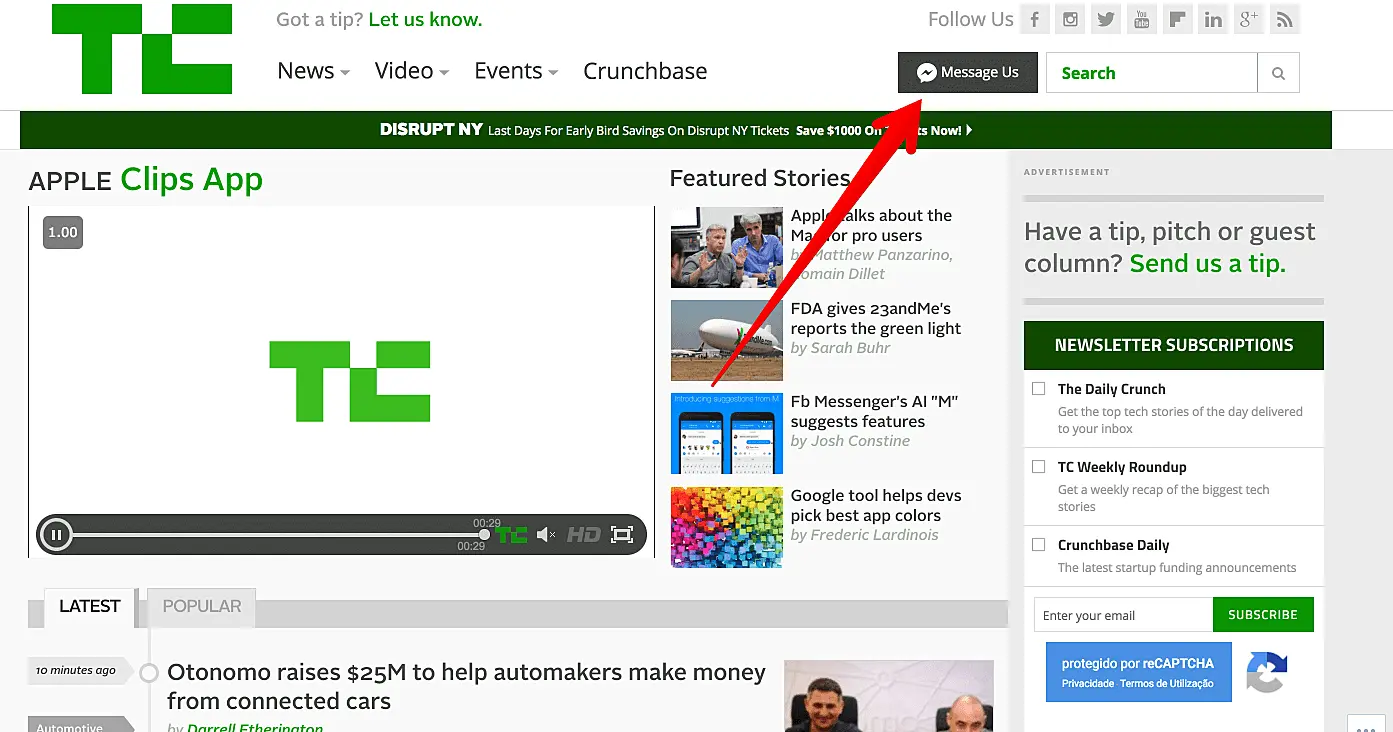Select the Crunchbase menu item
The width and height of the screenshot is (1393, 732).
(645, 71)
